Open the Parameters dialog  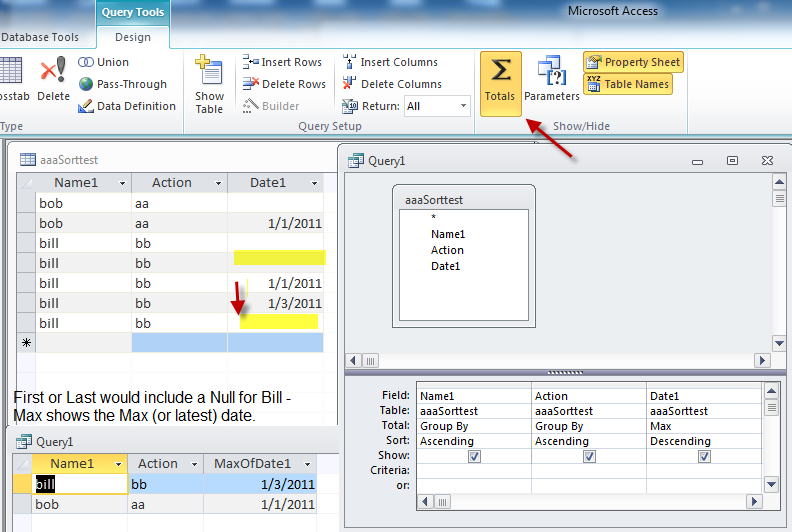(x=552, y=79)
